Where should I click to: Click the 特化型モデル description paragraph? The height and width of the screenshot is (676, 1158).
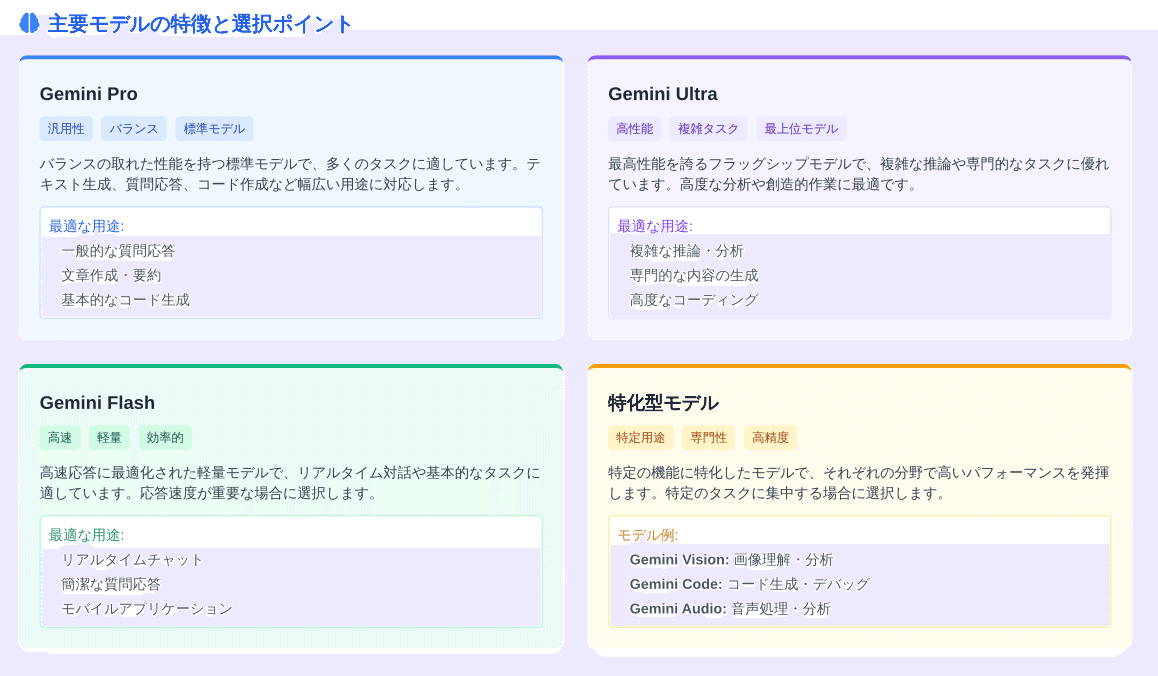pyautogui.click(x=860, y=483)
